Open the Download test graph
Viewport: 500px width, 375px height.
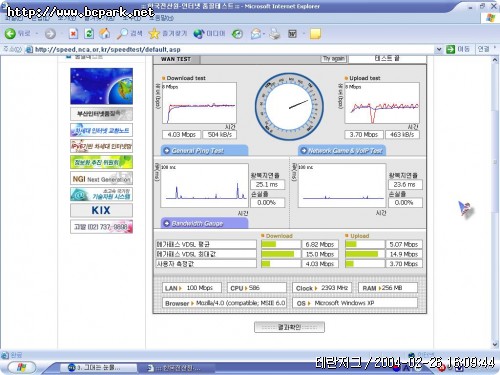tap(199, 103)
